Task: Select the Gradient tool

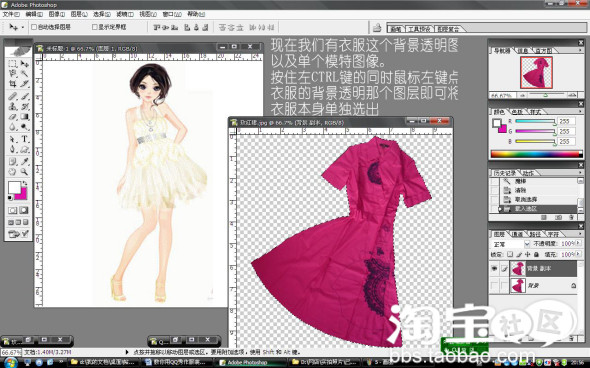Action: click(x=24, y=117)
